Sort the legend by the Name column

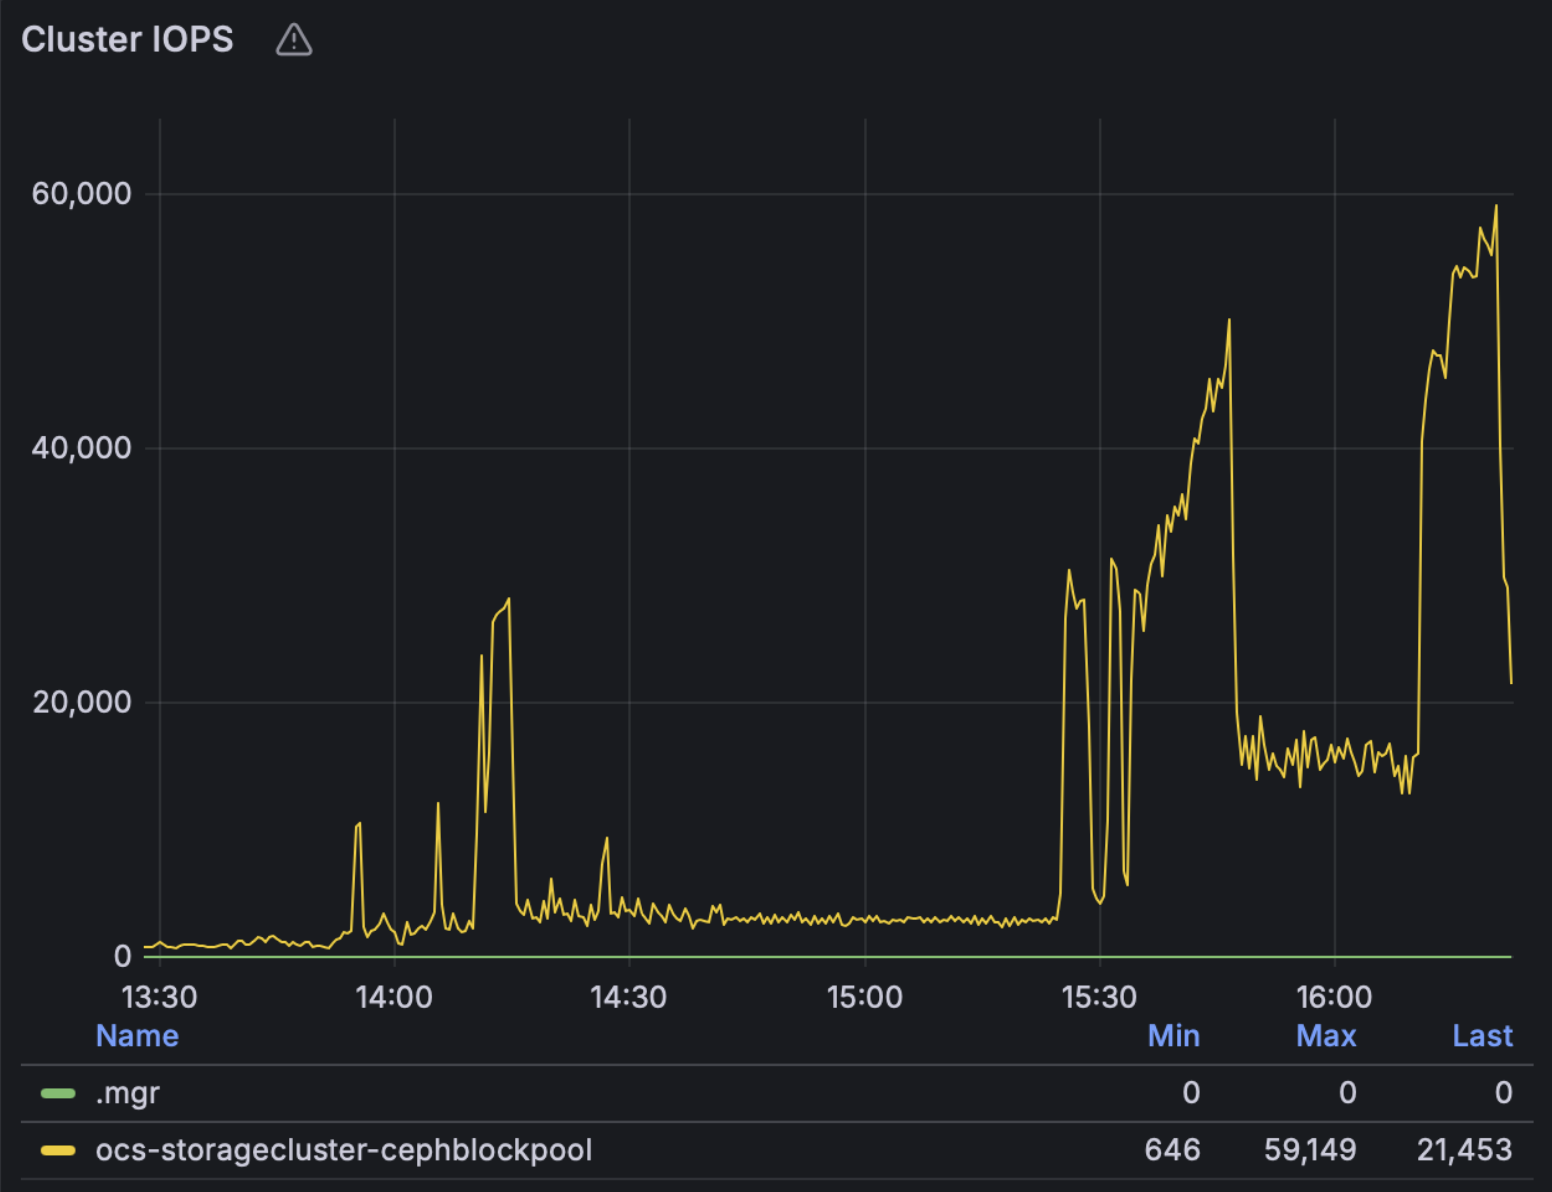tap(137, 1036)
